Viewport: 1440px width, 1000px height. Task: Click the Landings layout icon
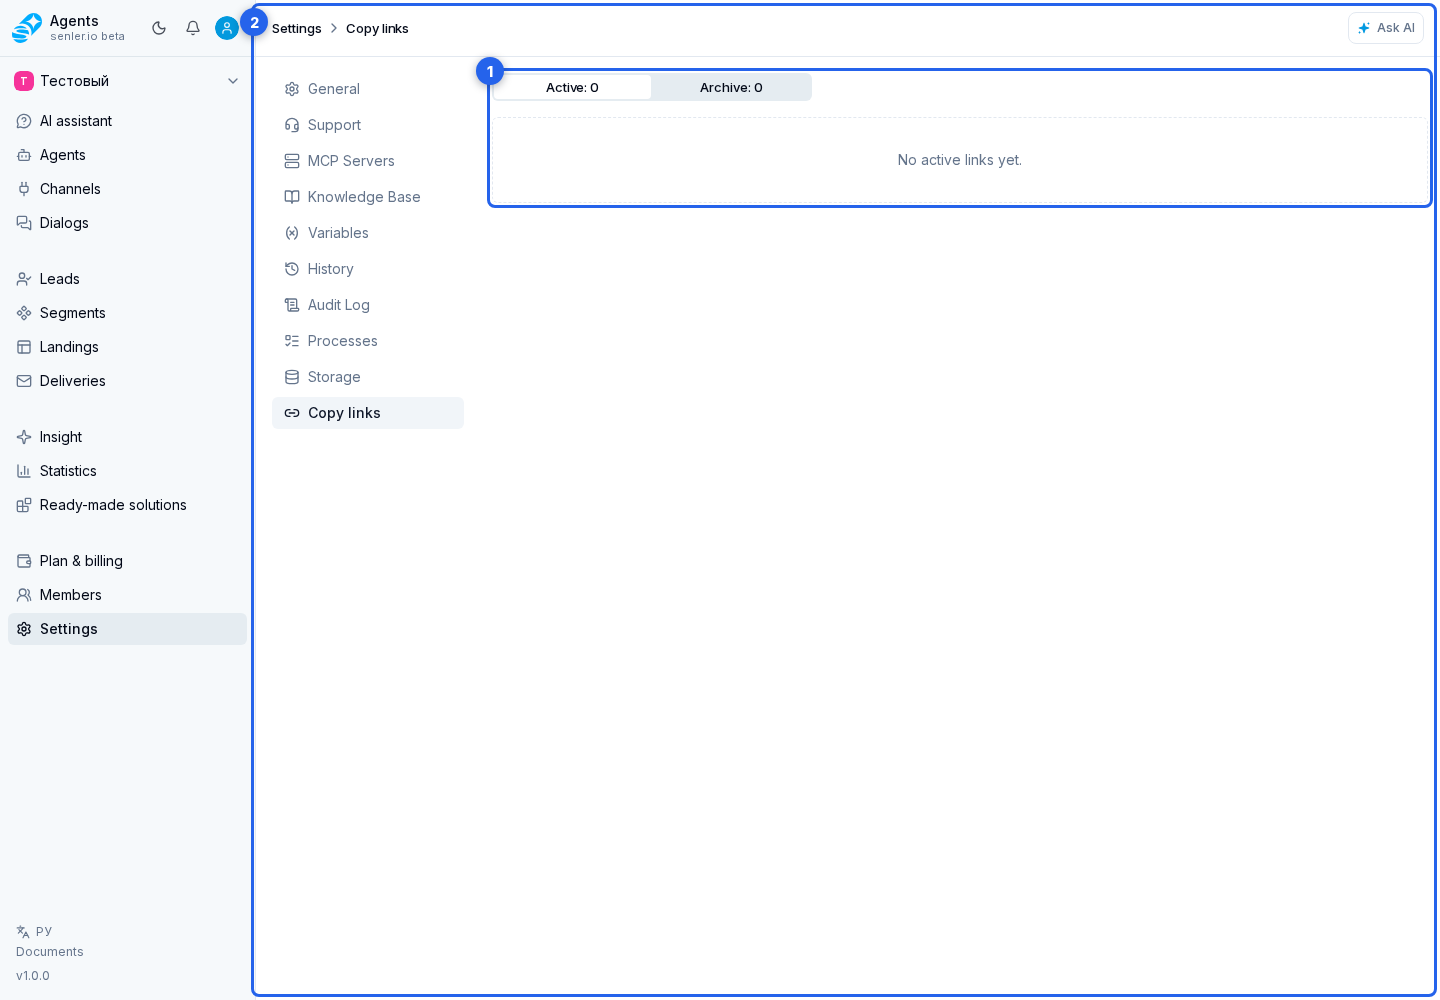pos(24,347)
